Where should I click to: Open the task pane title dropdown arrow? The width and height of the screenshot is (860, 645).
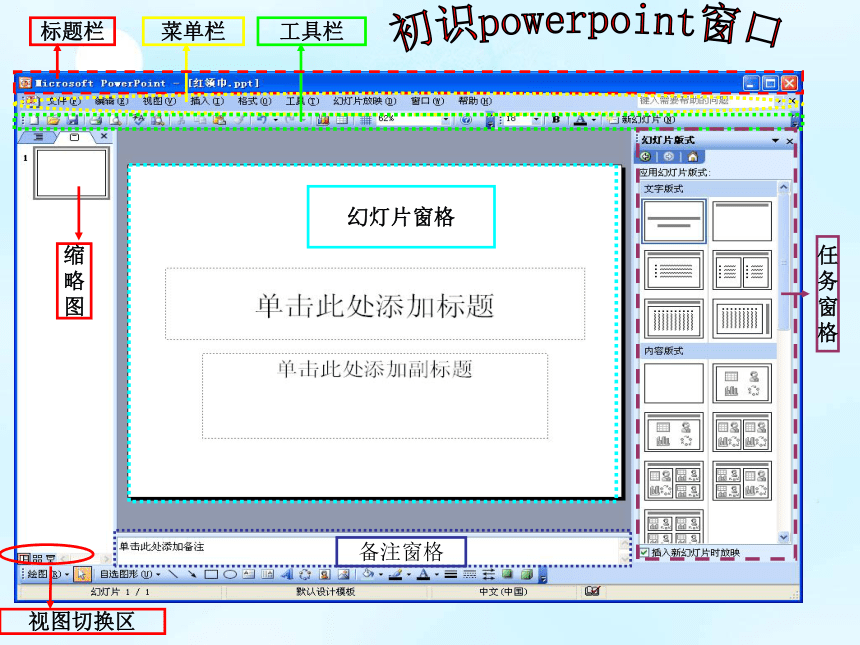click(x=775, y=141)
